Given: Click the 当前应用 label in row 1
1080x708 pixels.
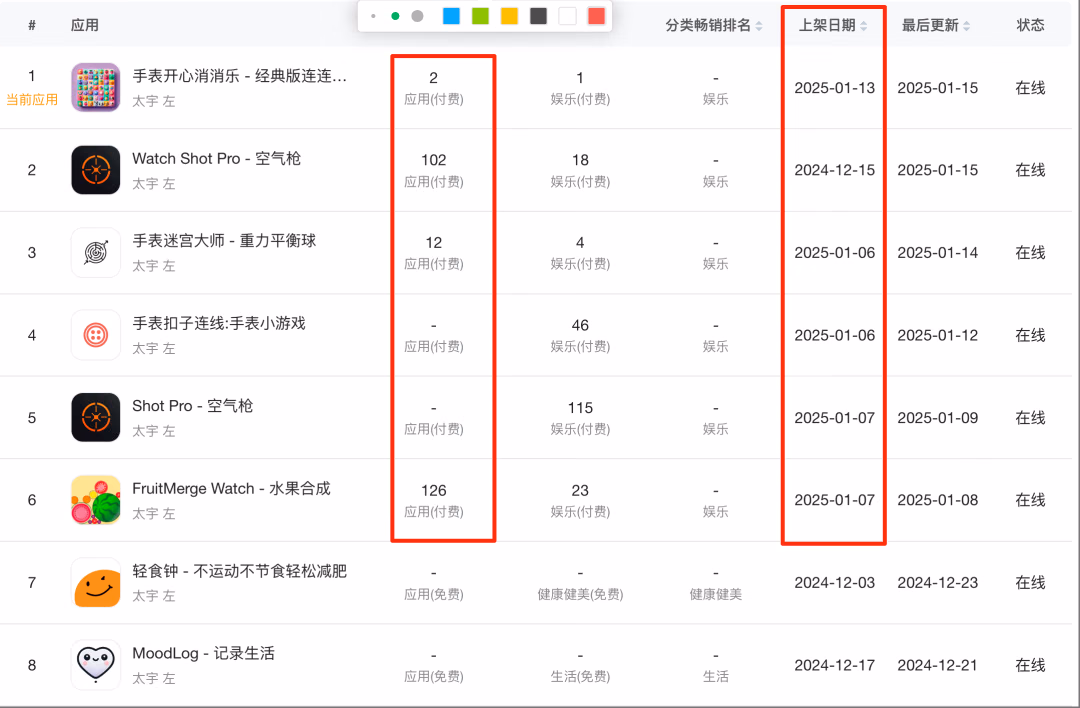Looking at the screenshot, I should 32,100.
